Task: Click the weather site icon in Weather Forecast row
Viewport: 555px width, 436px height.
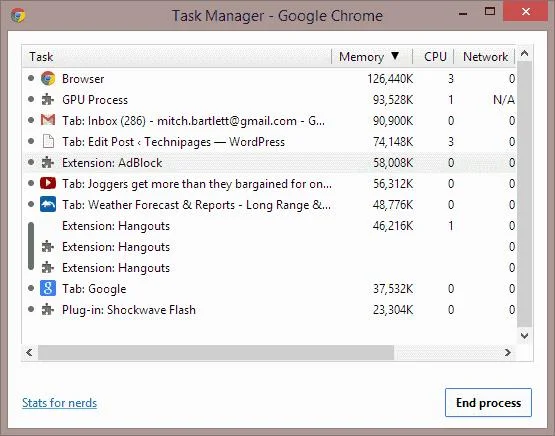Action: pos(48,205)
